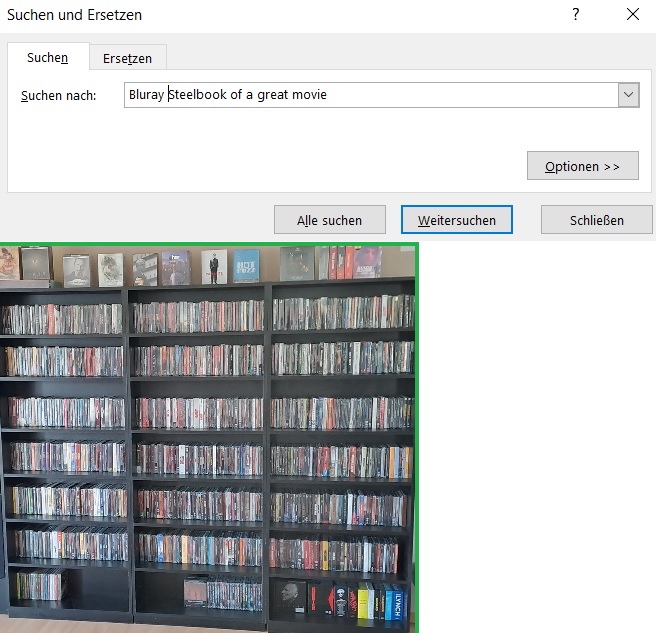Click the Alle suchen button
The width and height of the screenshot is (656, 633).
tap(330, 220)
